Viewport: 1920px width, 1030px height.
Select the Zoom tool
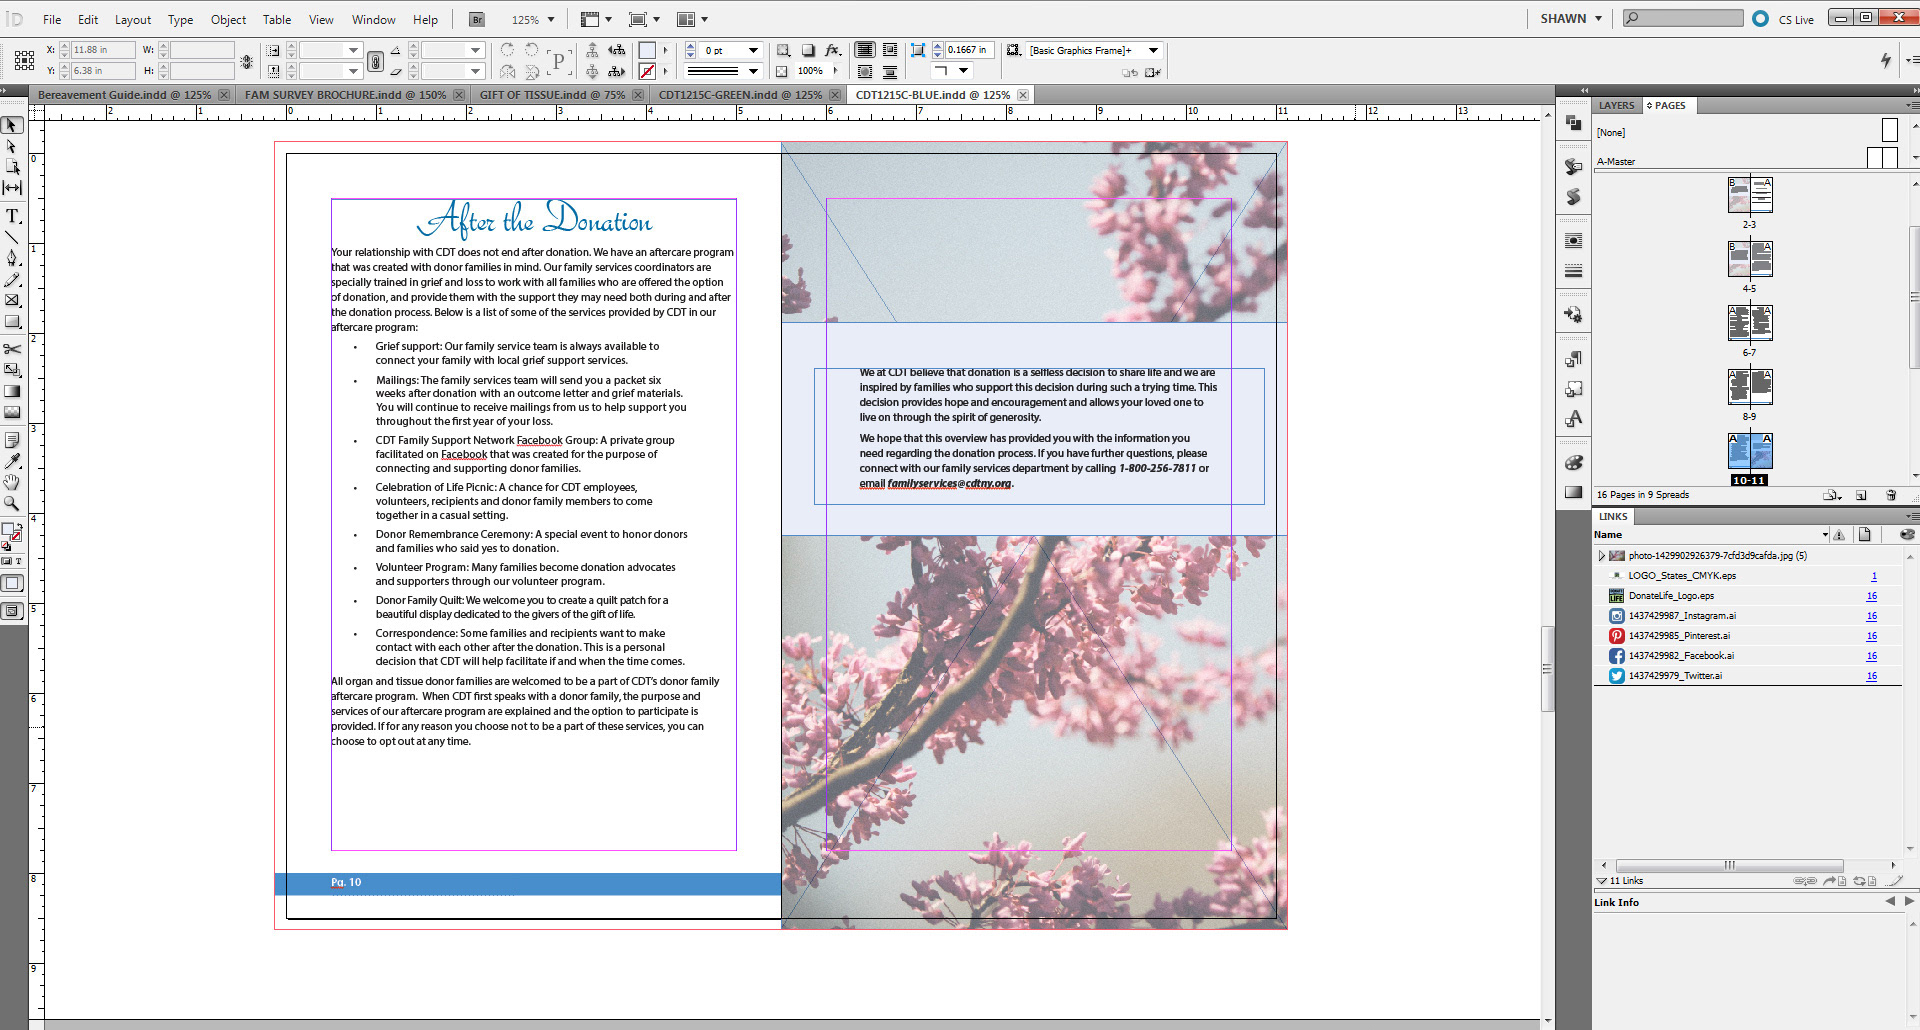pyautogui.click(x=12, y=503)
